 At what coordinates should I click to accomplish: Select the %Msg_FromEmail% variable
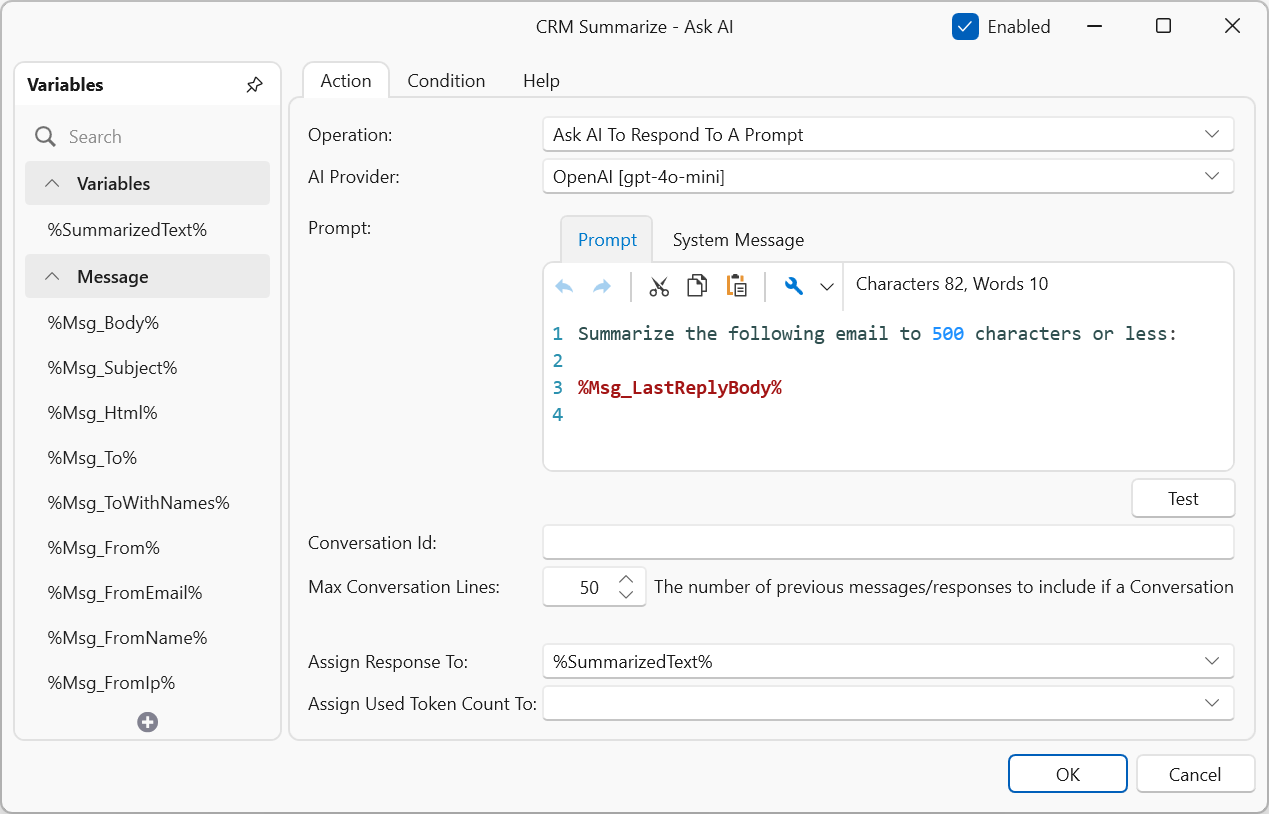point(125,593)
